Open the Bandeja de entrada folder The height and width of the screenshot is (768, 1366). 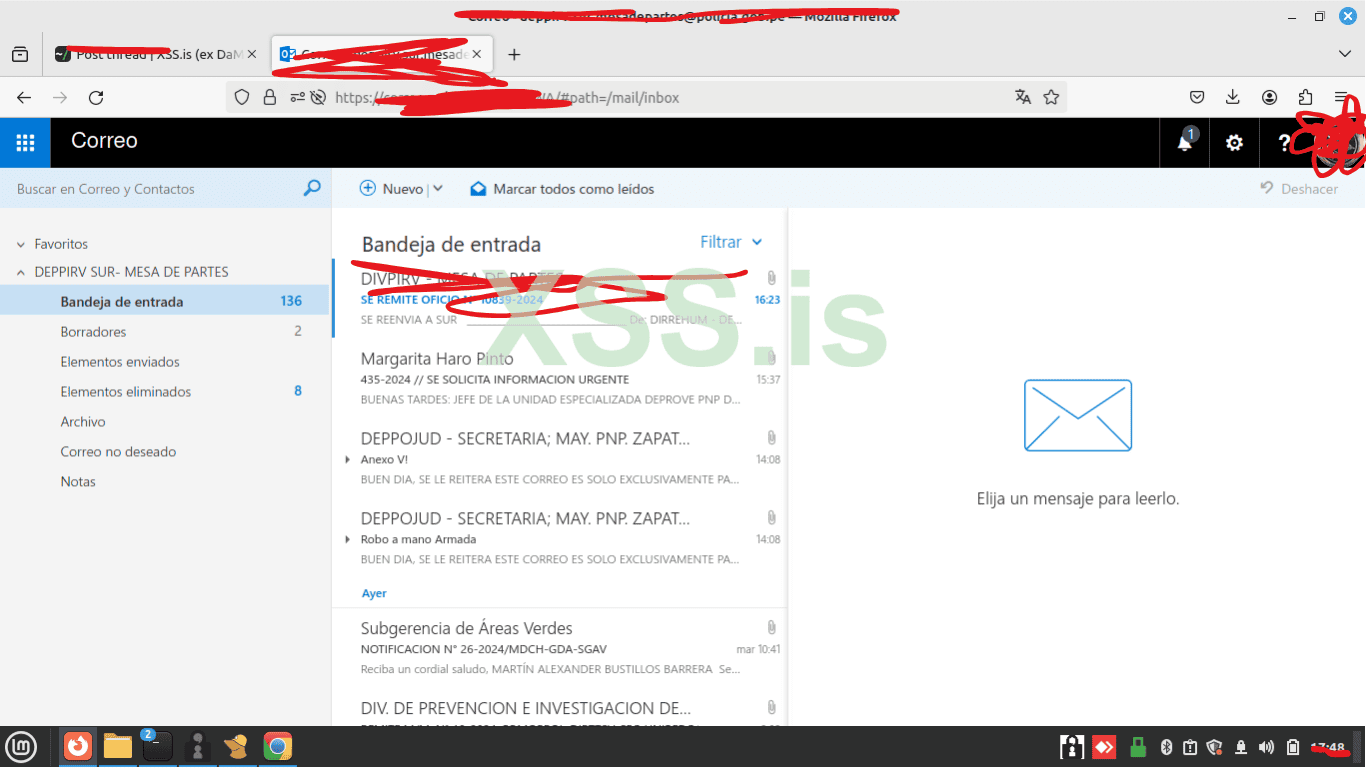click(x=164, y=301)
